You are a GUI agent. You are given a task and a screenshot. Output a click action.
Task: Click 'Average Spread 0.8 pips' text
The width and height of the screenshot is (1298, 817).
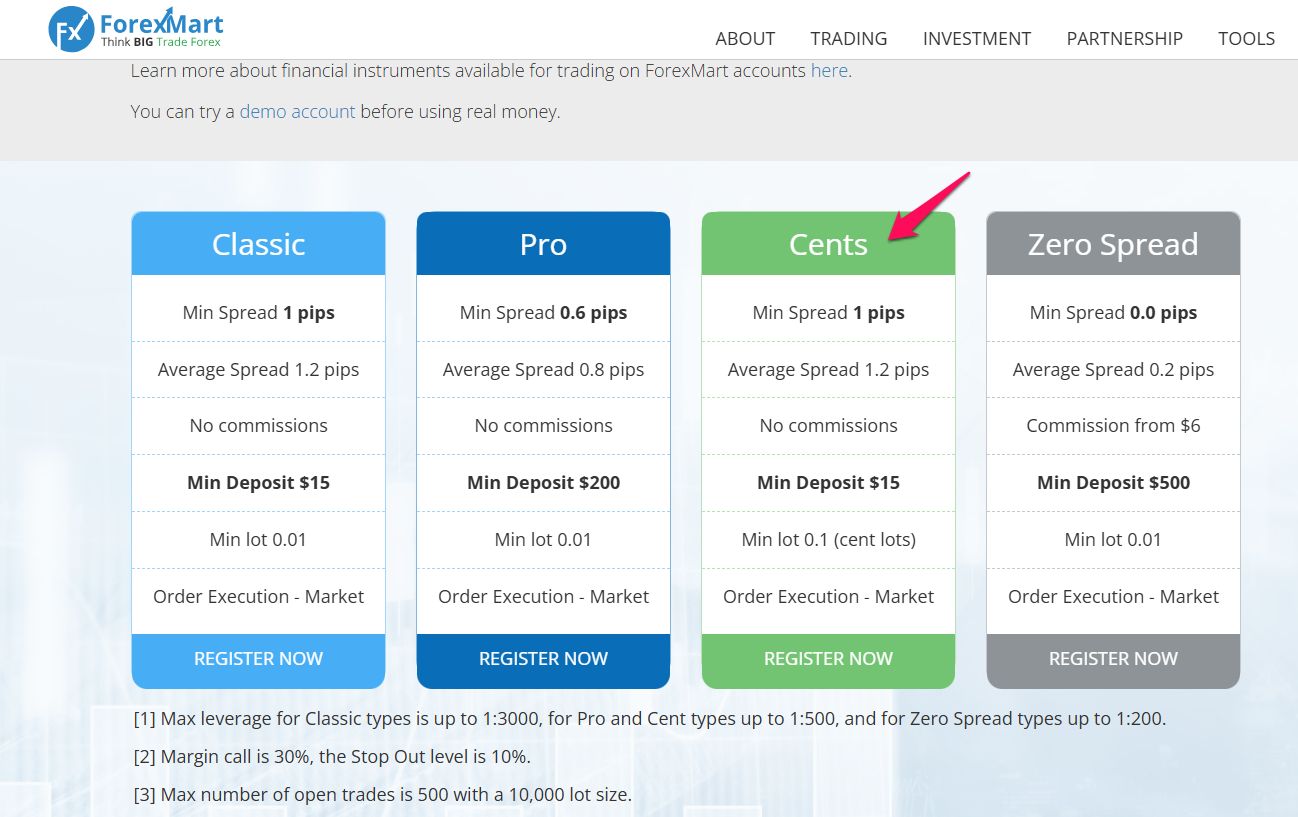pyautogui.click(x=543, y=370)
